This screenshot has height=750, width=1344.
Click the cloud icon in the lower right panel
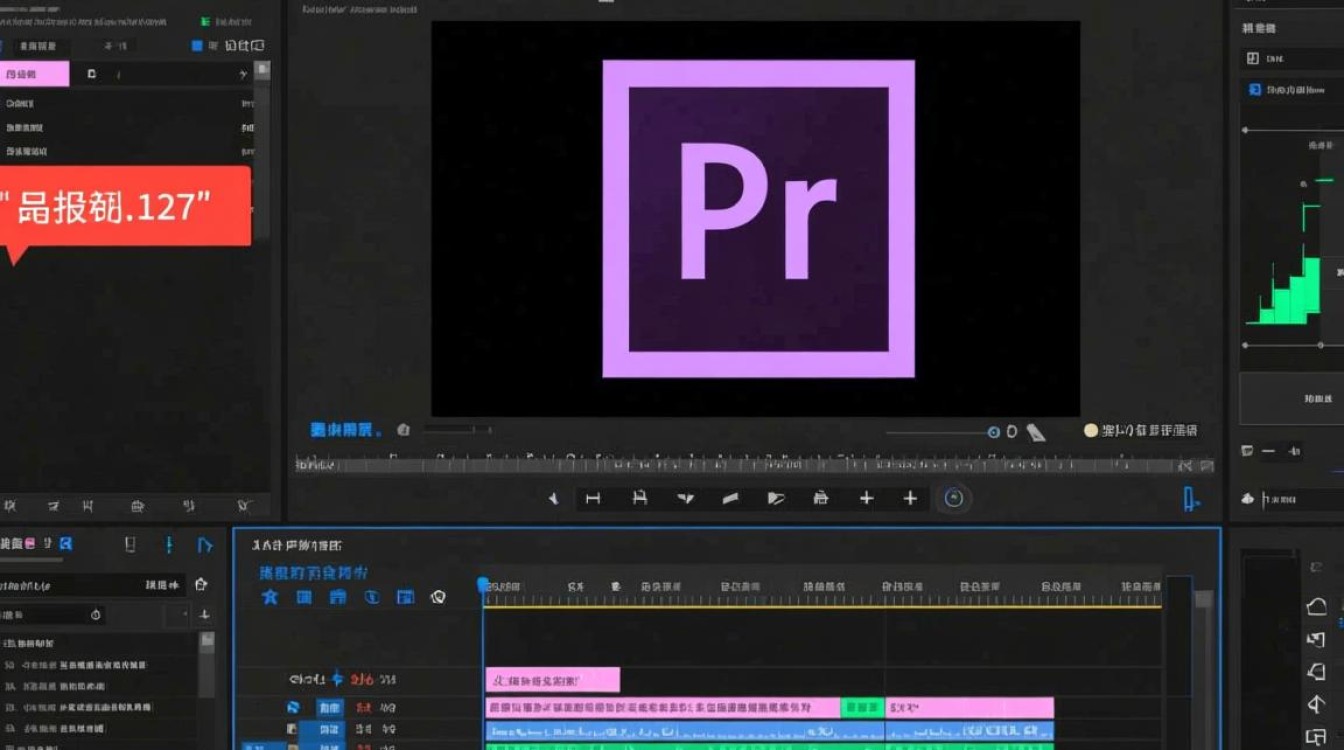(x=1248, y=498)
